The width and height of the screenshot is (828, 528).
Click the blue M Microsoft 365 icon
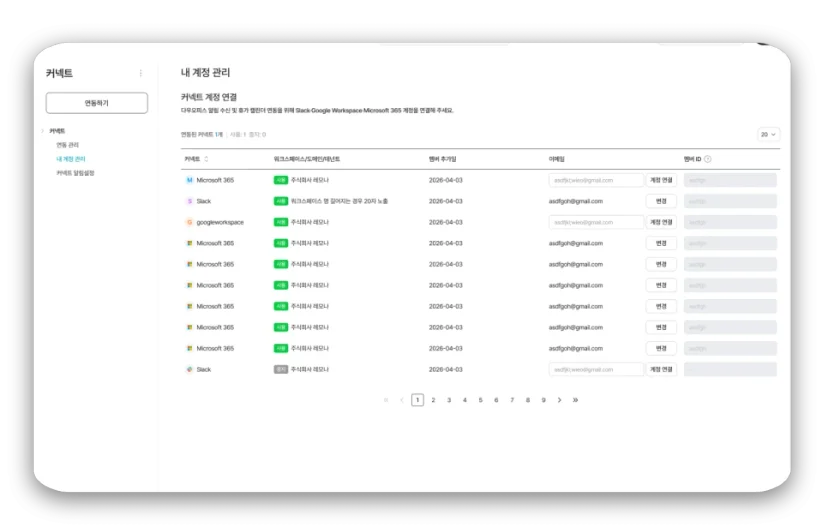[x=189, y=180]
